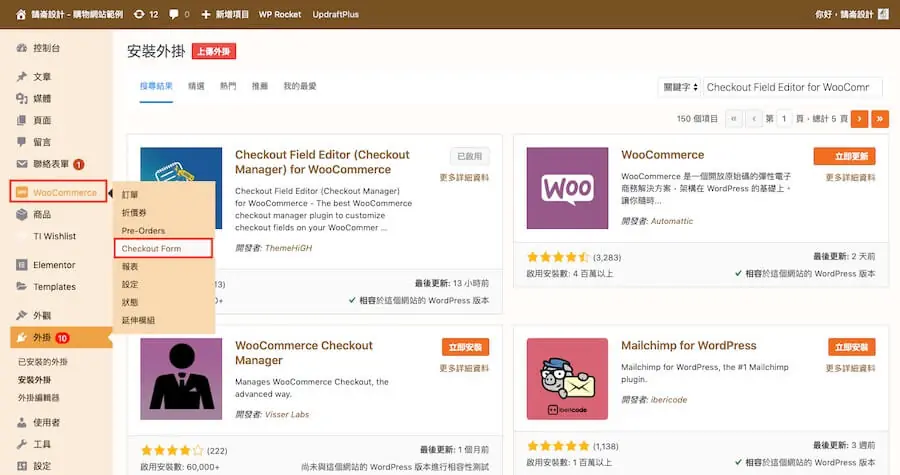Screen dimensions: 900x475
Task: Switch to the Recommended tab
Action: pos(259,86)
